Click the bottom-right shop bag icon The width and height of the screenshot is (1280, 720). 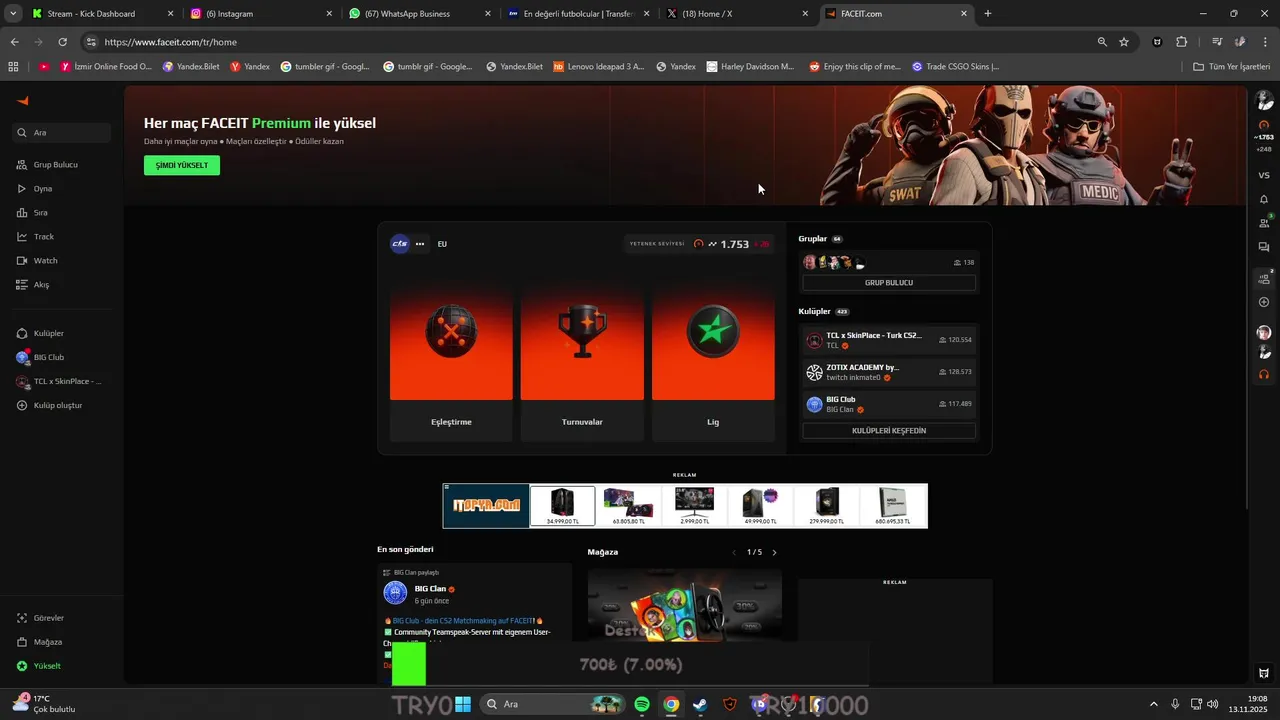pyautogui.click(x=1264, y=673)
